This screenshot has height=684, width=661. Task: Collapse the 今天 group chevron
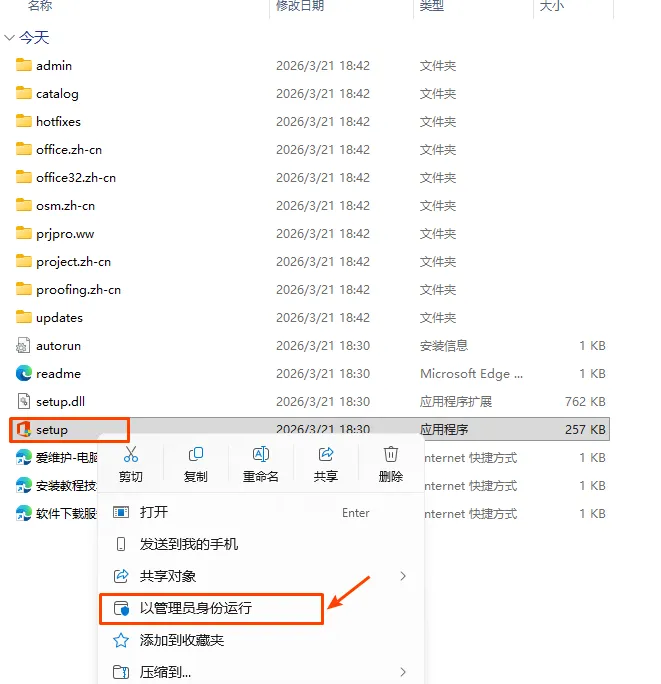point(9,38)
